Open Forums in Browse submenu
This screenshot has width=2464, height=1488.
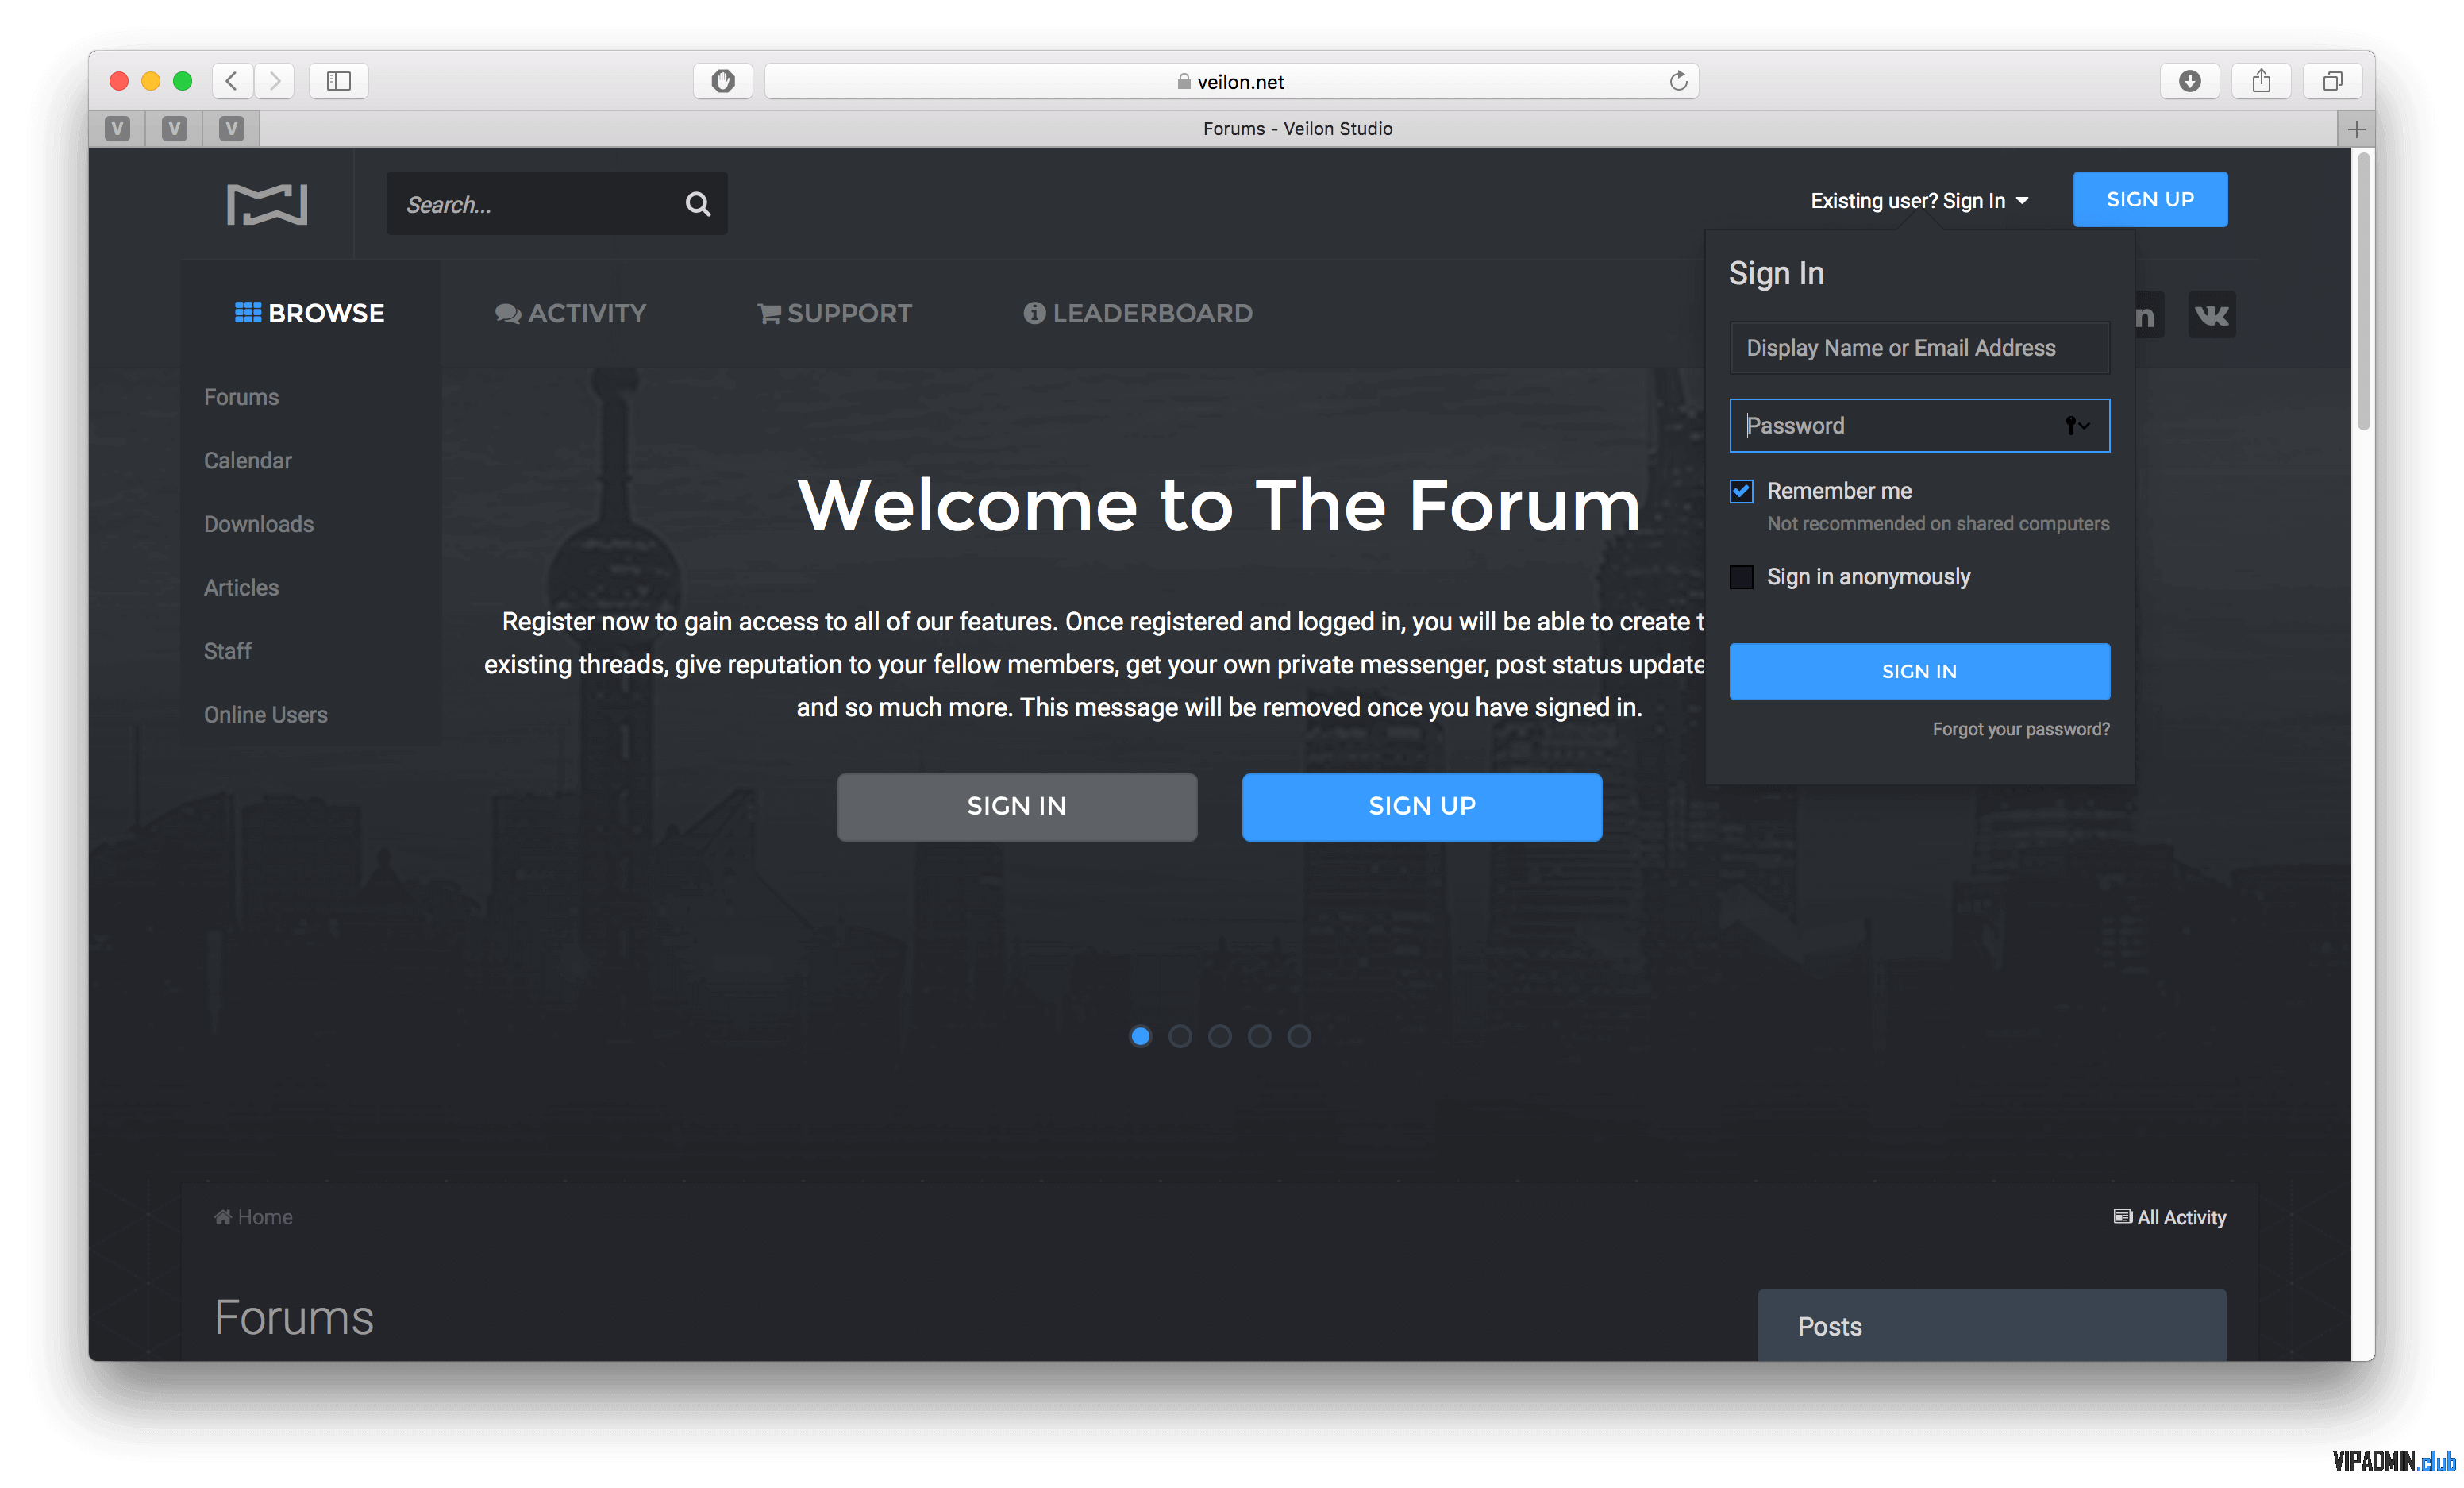(x=241, y=397)
